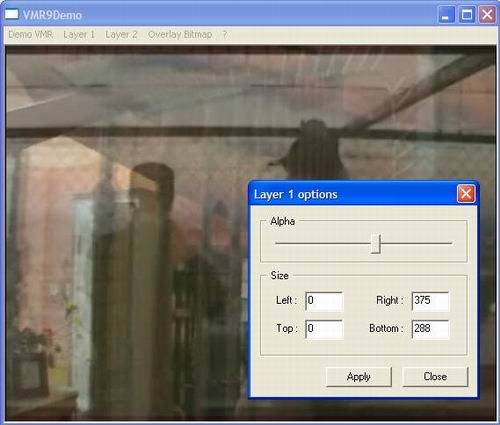Focus the Bottom size input field
The width and height of the screenshot is (500, 425).
pyautogui.click(x=430, y=329)
